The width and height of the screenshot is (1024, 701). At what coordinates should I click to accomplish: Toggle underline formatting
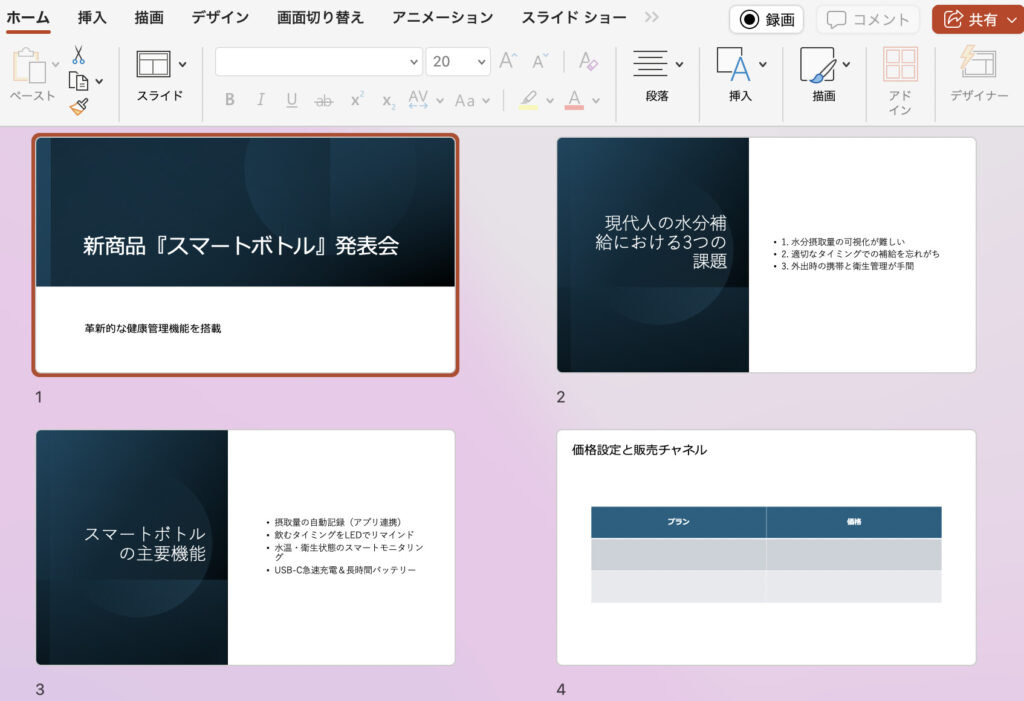(x=292, y=100)
